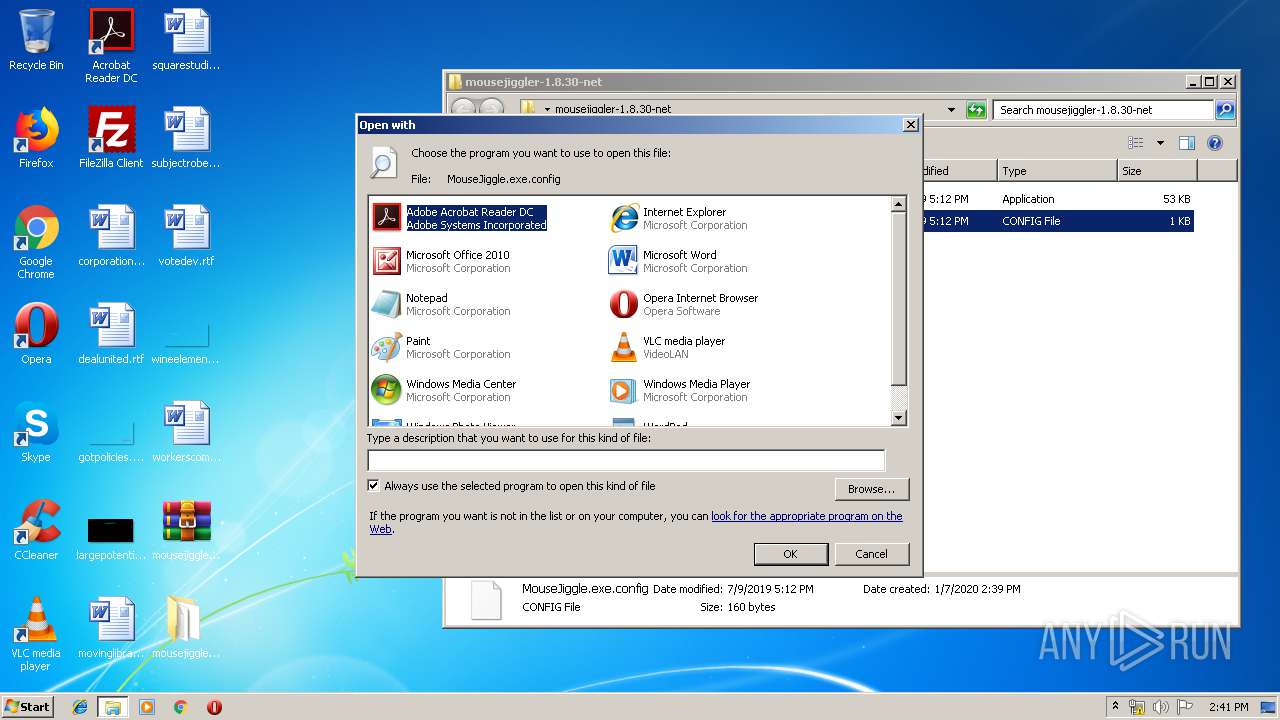The width and height of the screenshot is (1280, 720).
Task: Open Opera from taskbar
Action: pos(214,707)
